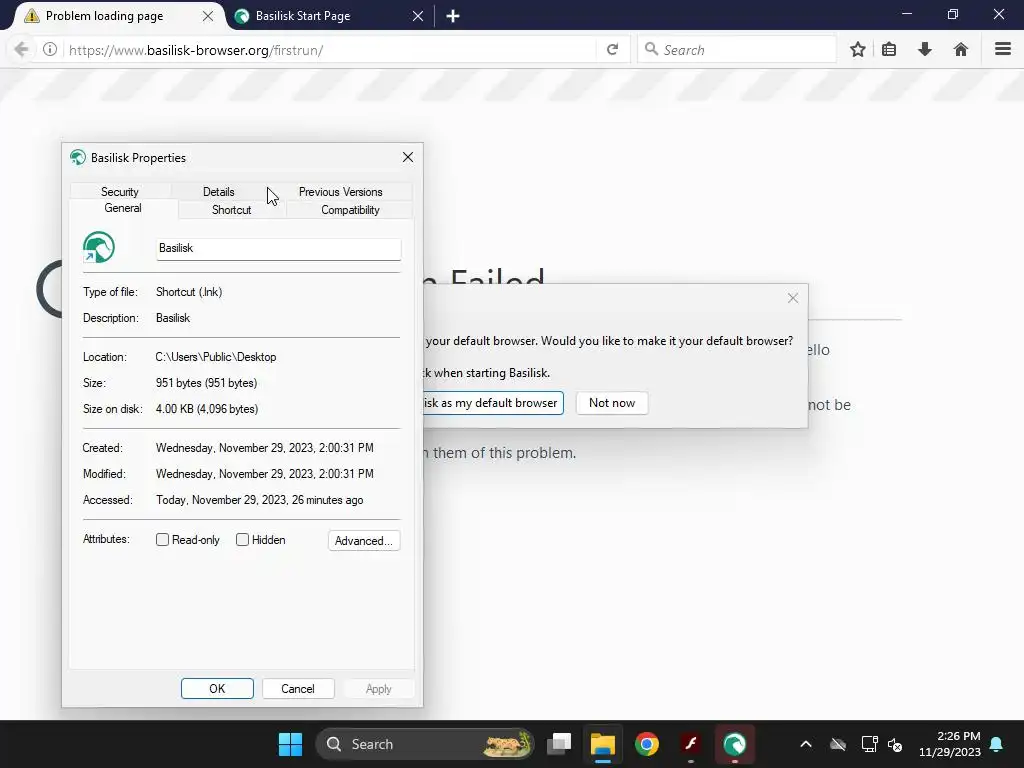This screenshot has height=768, width=1024.
Task: Click the muted volume tray icon
Action: coord(895,744)
